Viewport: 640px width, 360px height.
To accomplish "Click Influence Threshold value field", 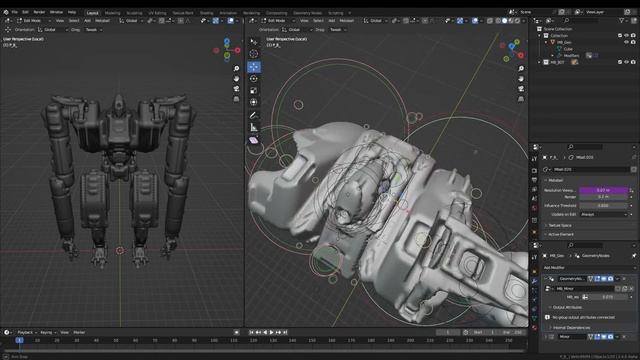I will click(603, 206).
